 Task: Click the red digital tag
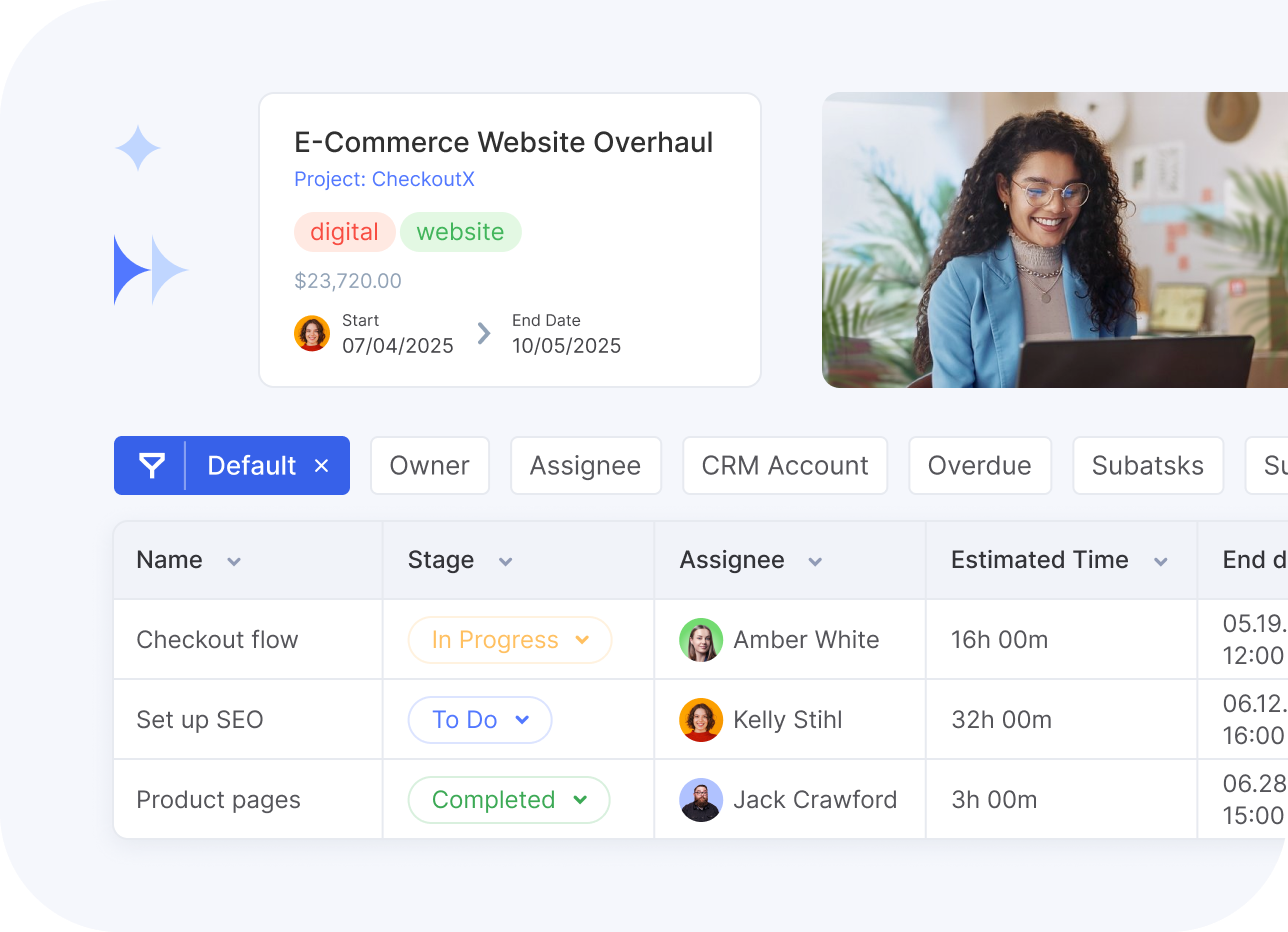(344, 232)
